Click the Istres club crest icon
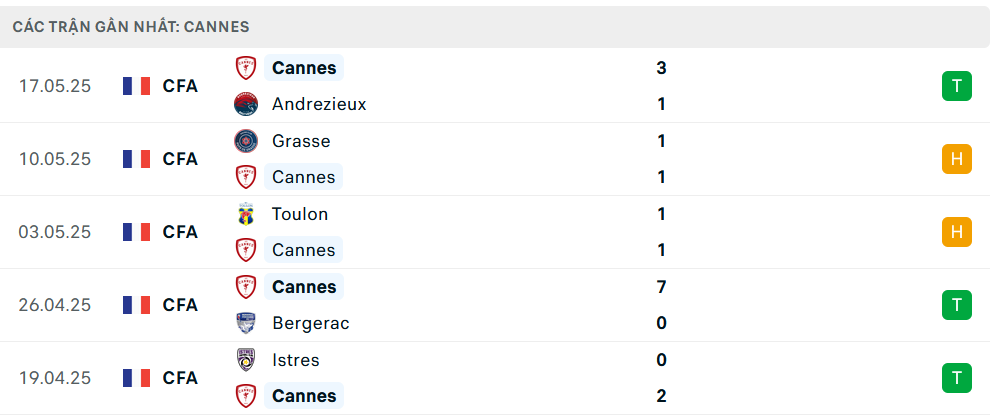 click(245, 360)
